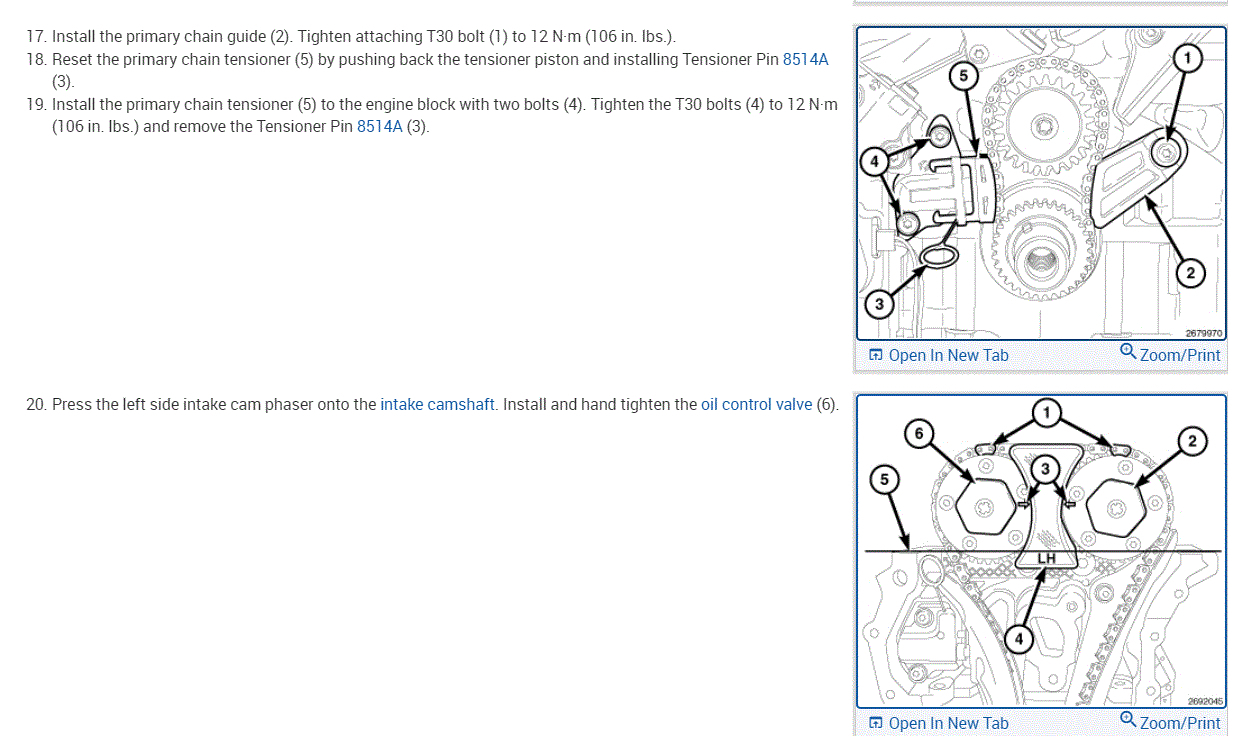The image size is (1253, 736).
Task: Click magnifier icon beneath diagram 2679970
Action: (1128, 352)
